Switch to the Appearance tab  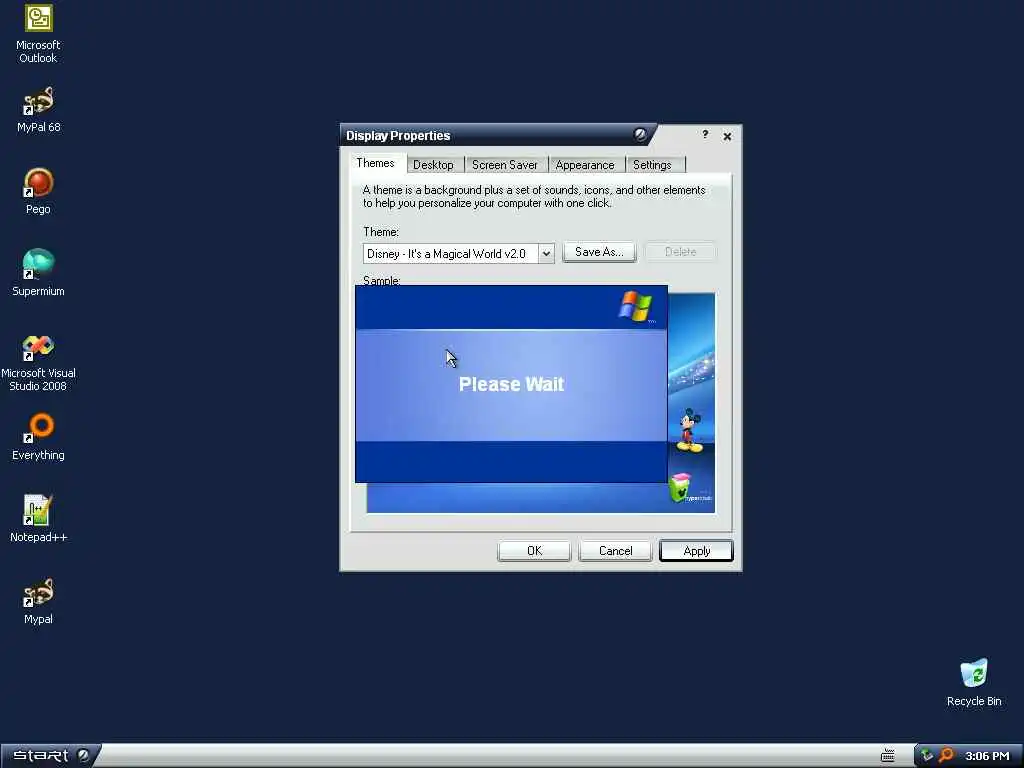tap(584, 165)
